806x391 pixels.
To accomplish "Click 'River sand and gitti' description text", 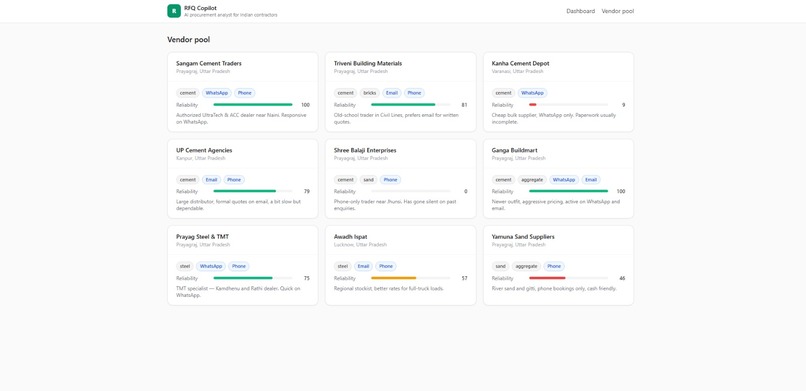I will 554,288.
